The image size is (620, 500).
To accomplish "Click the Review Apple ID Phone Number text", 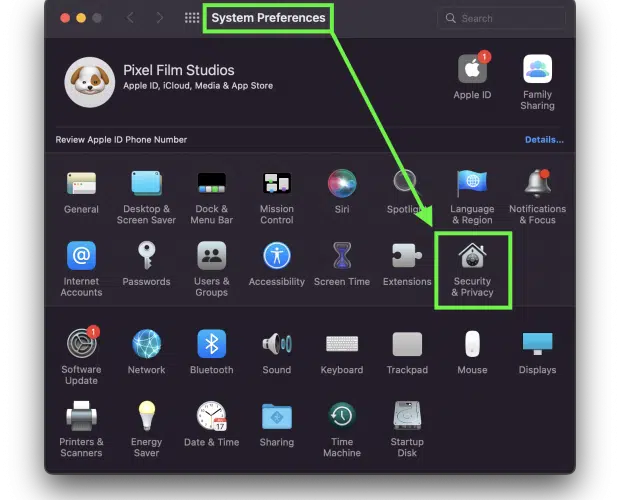I will tap(121, 140).
